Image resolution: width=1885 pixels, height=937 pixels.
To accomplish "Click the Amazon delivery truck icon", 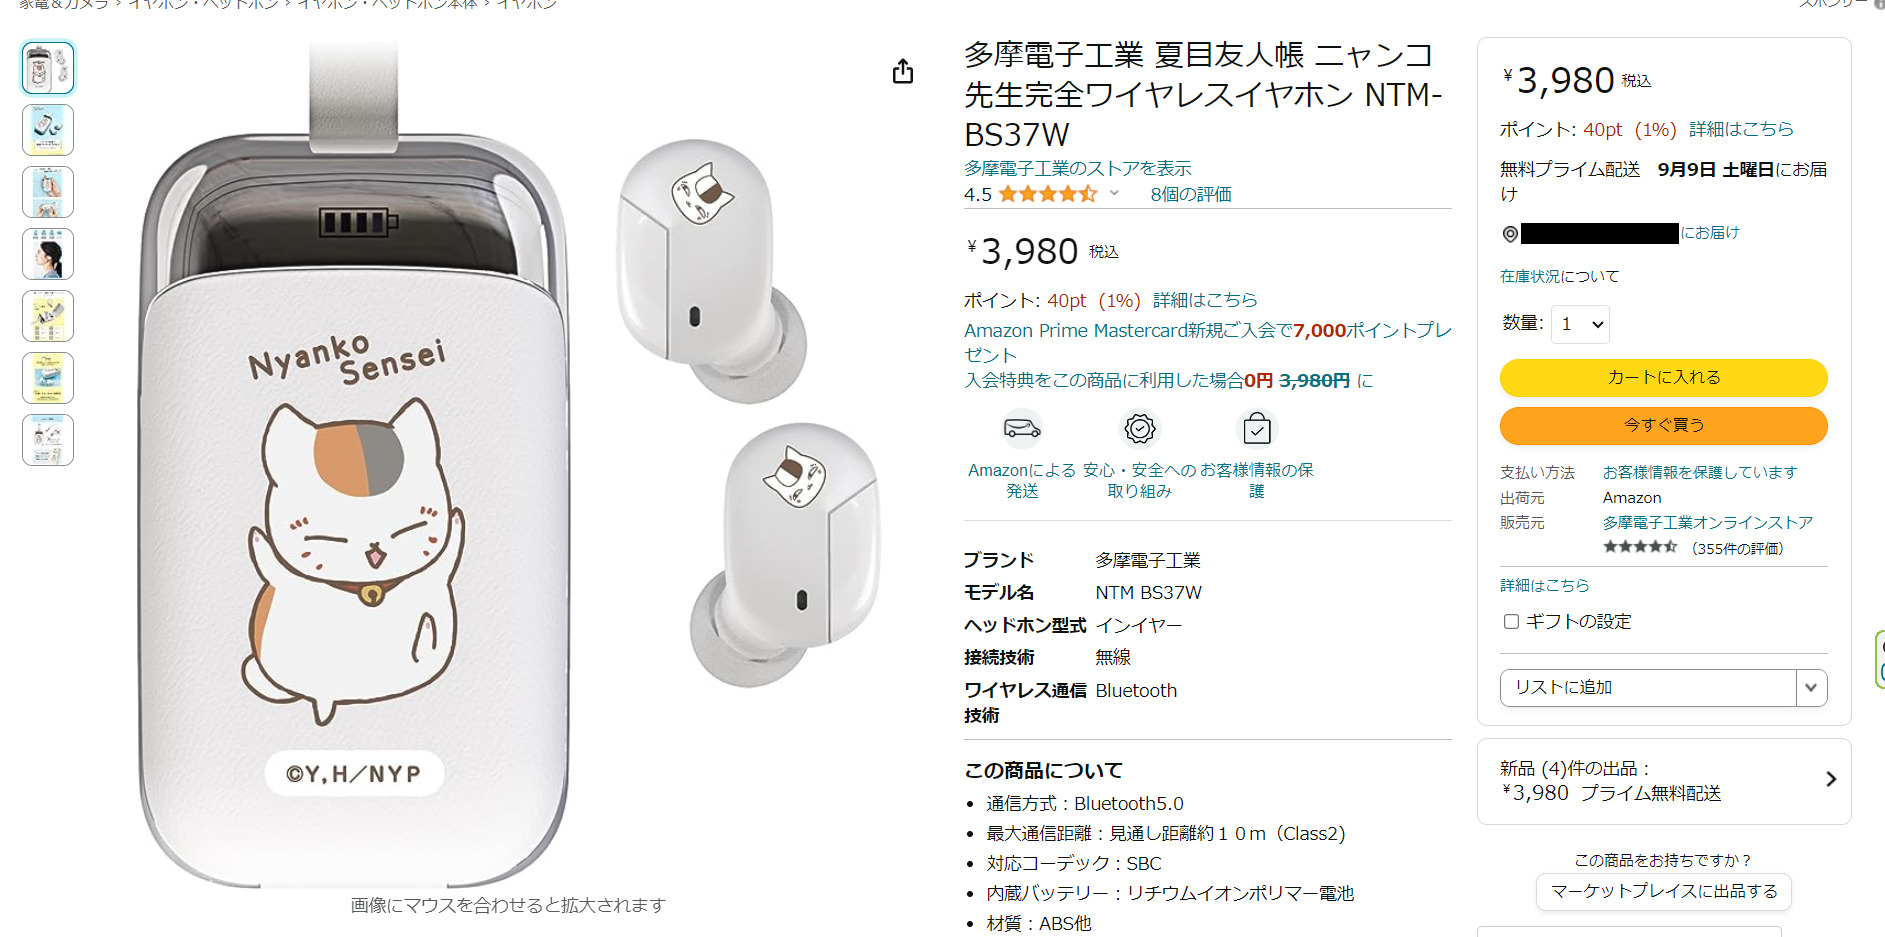I will click(x=1022, y=429).
